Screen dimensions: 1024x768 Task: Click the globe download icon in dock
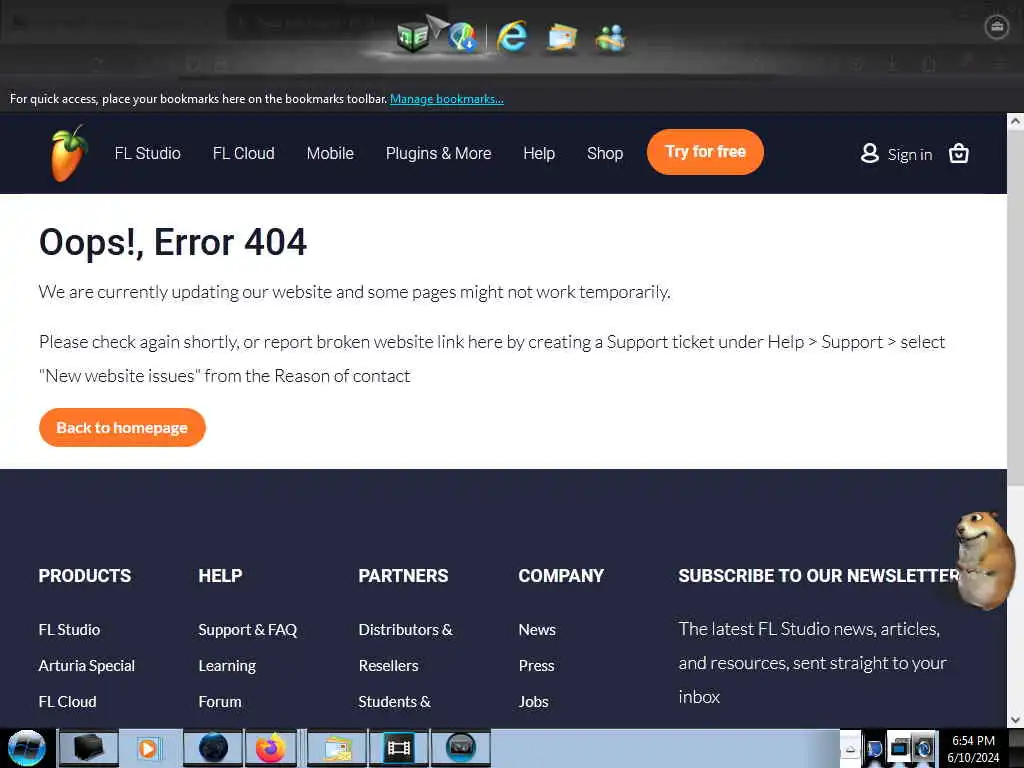coord(462,37)
